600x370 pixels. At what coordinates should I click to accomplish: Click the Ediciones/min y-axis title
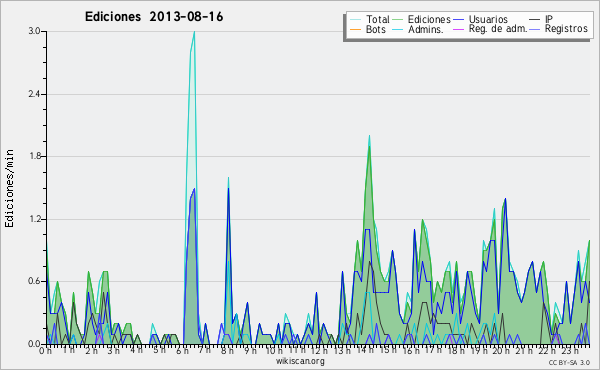pos(9,188)
